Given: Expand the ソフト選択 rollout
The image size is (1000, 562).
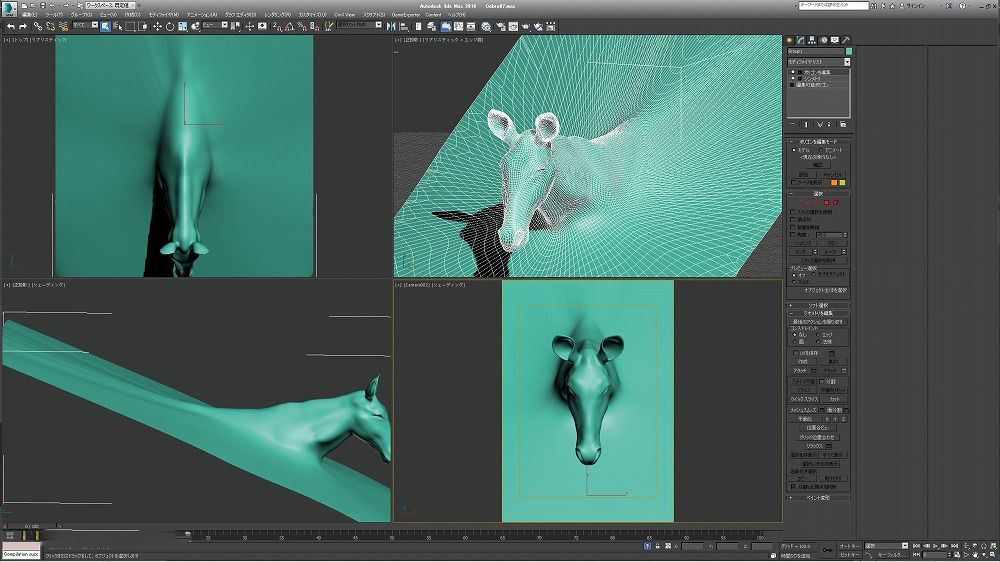Looking at the screenshot, I should click(x=819, y=305).
